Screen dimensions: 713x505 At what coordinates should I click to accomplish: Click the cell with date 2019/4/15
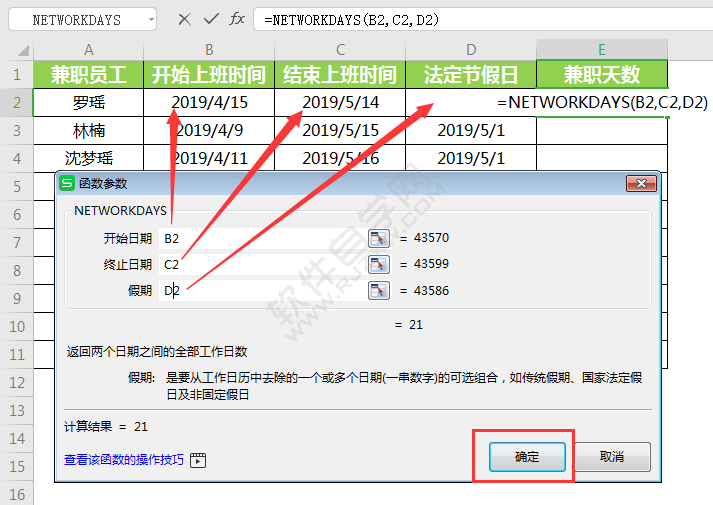pos(209,102)
